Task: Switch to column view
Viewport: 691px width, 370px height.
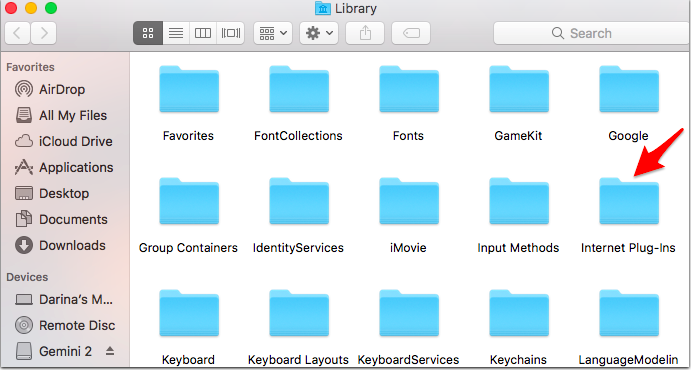Action: point(203,33)
